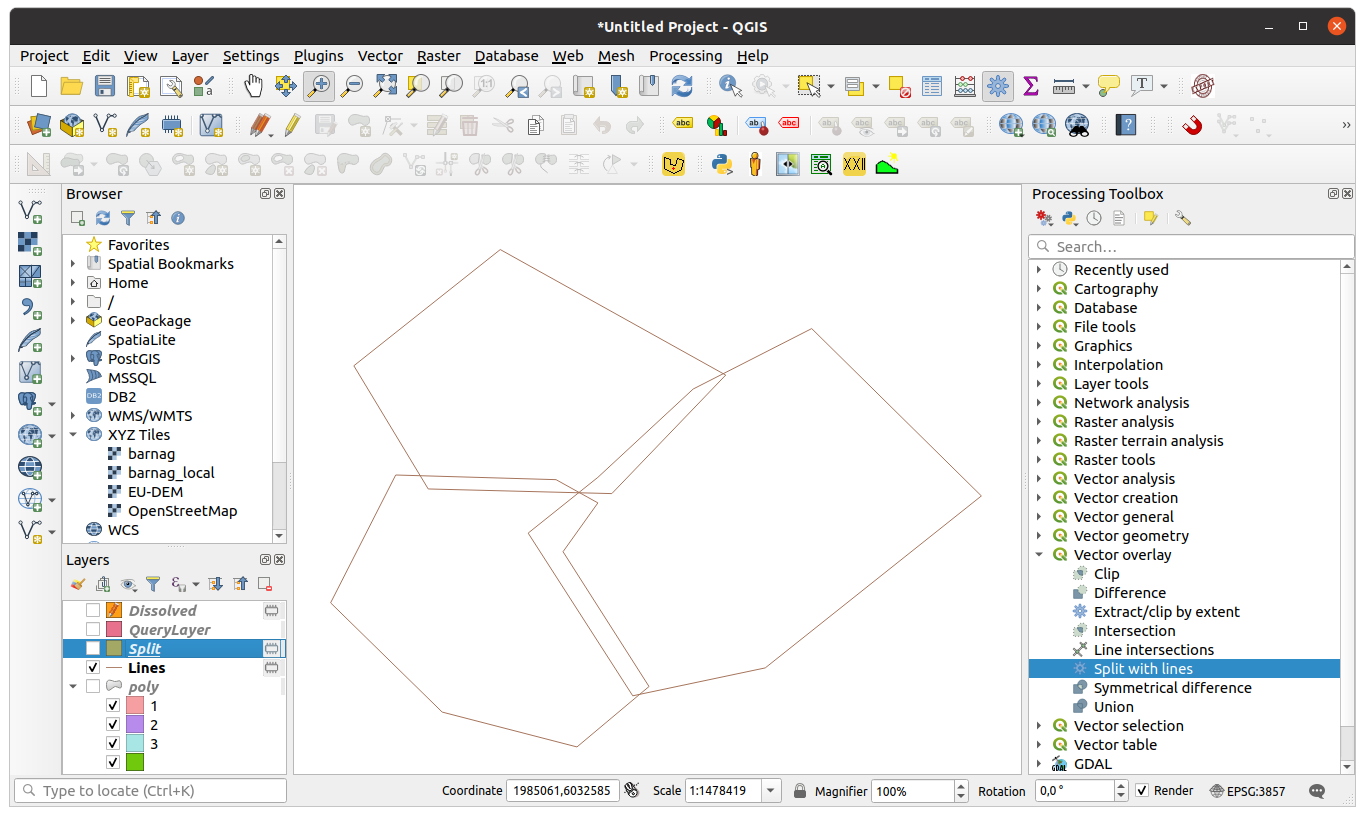Enable visibility of Split layer
Screen dimensions: 1365x816
tap(93, 649)
